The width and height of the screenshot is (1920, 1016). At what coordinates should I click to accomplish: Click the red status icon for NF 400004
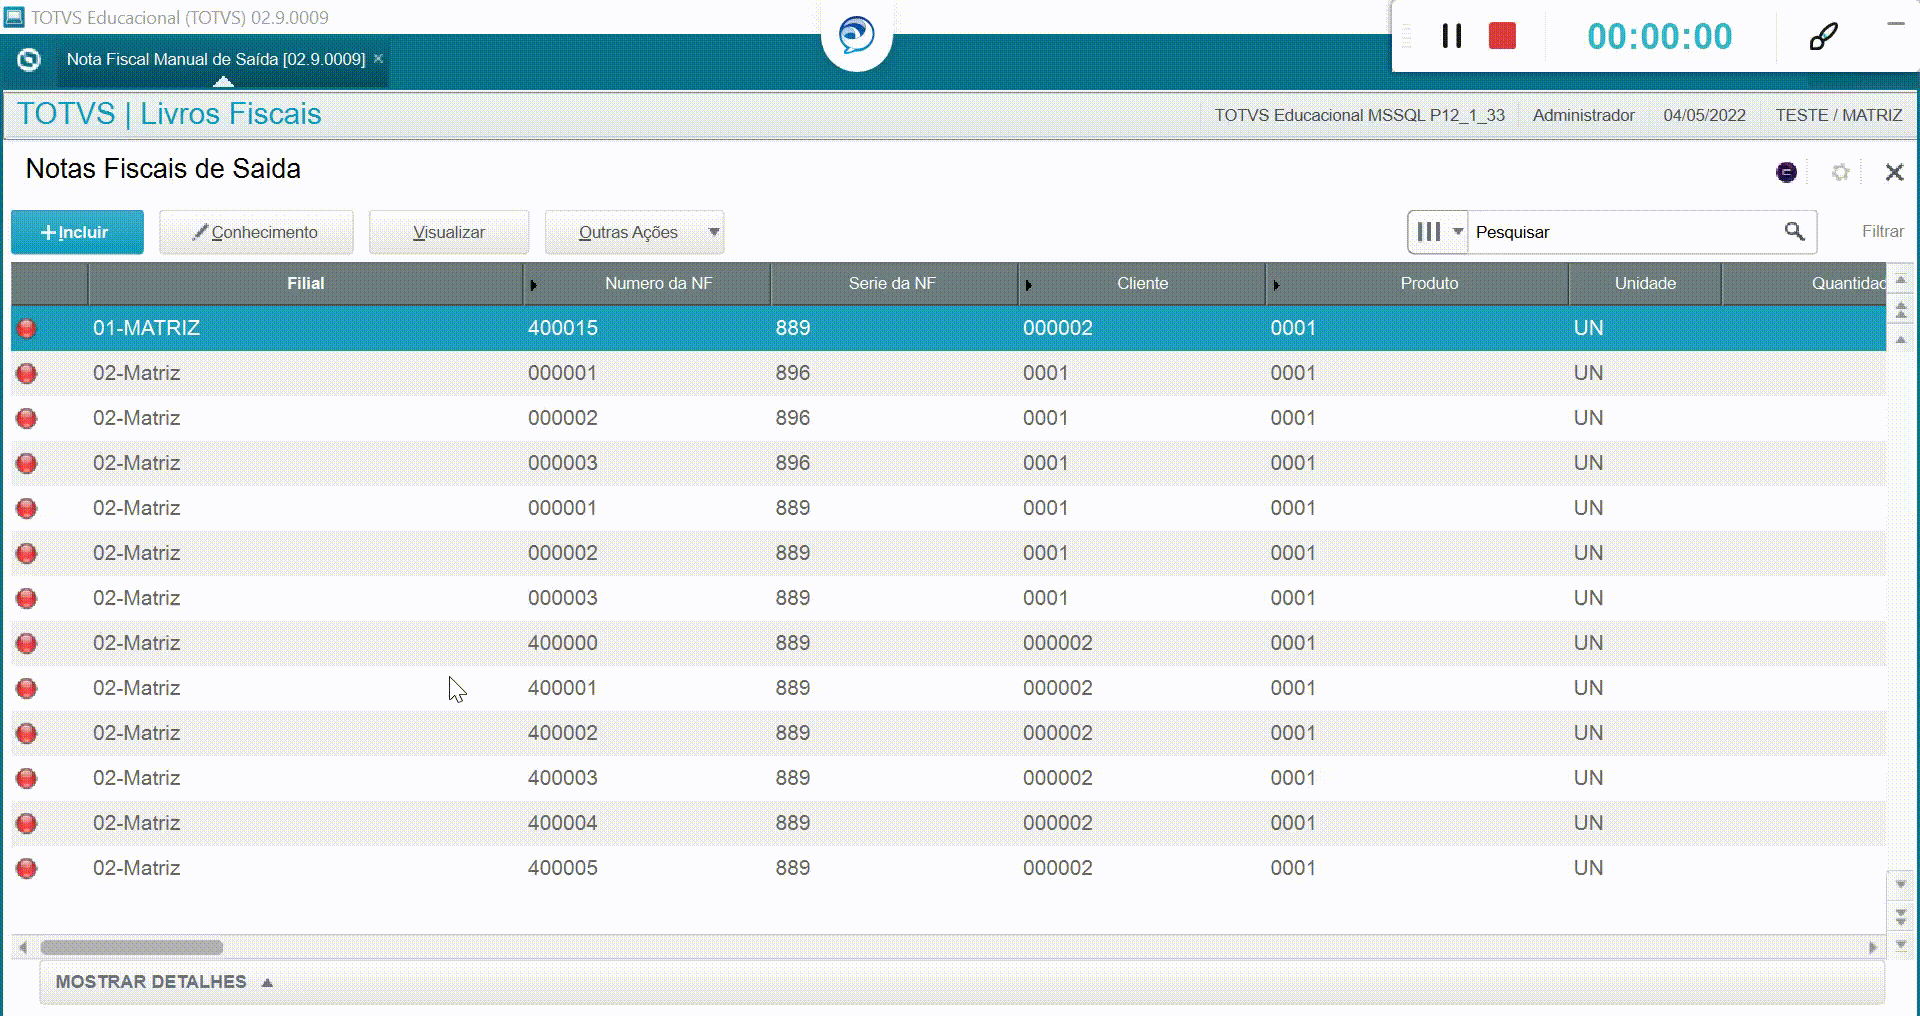pos(27,823)
